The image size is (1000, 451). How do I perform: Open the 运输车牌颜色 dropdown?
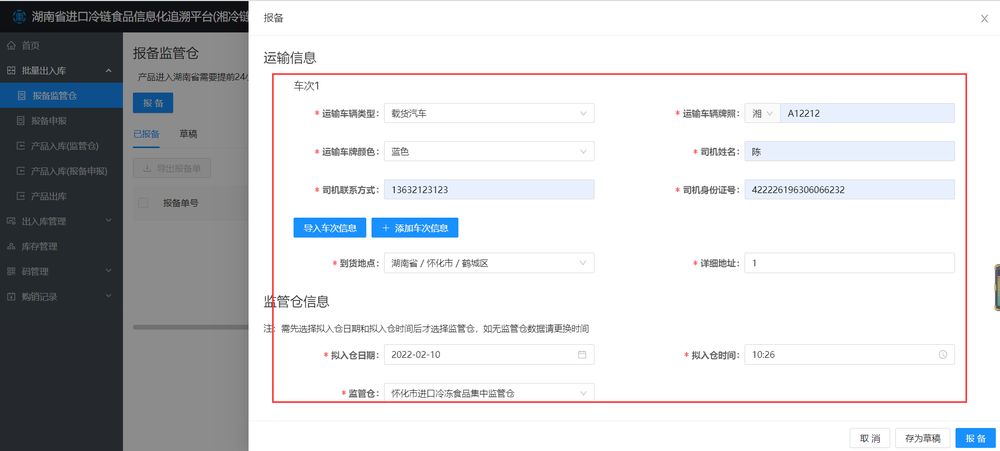coord(489,152)
